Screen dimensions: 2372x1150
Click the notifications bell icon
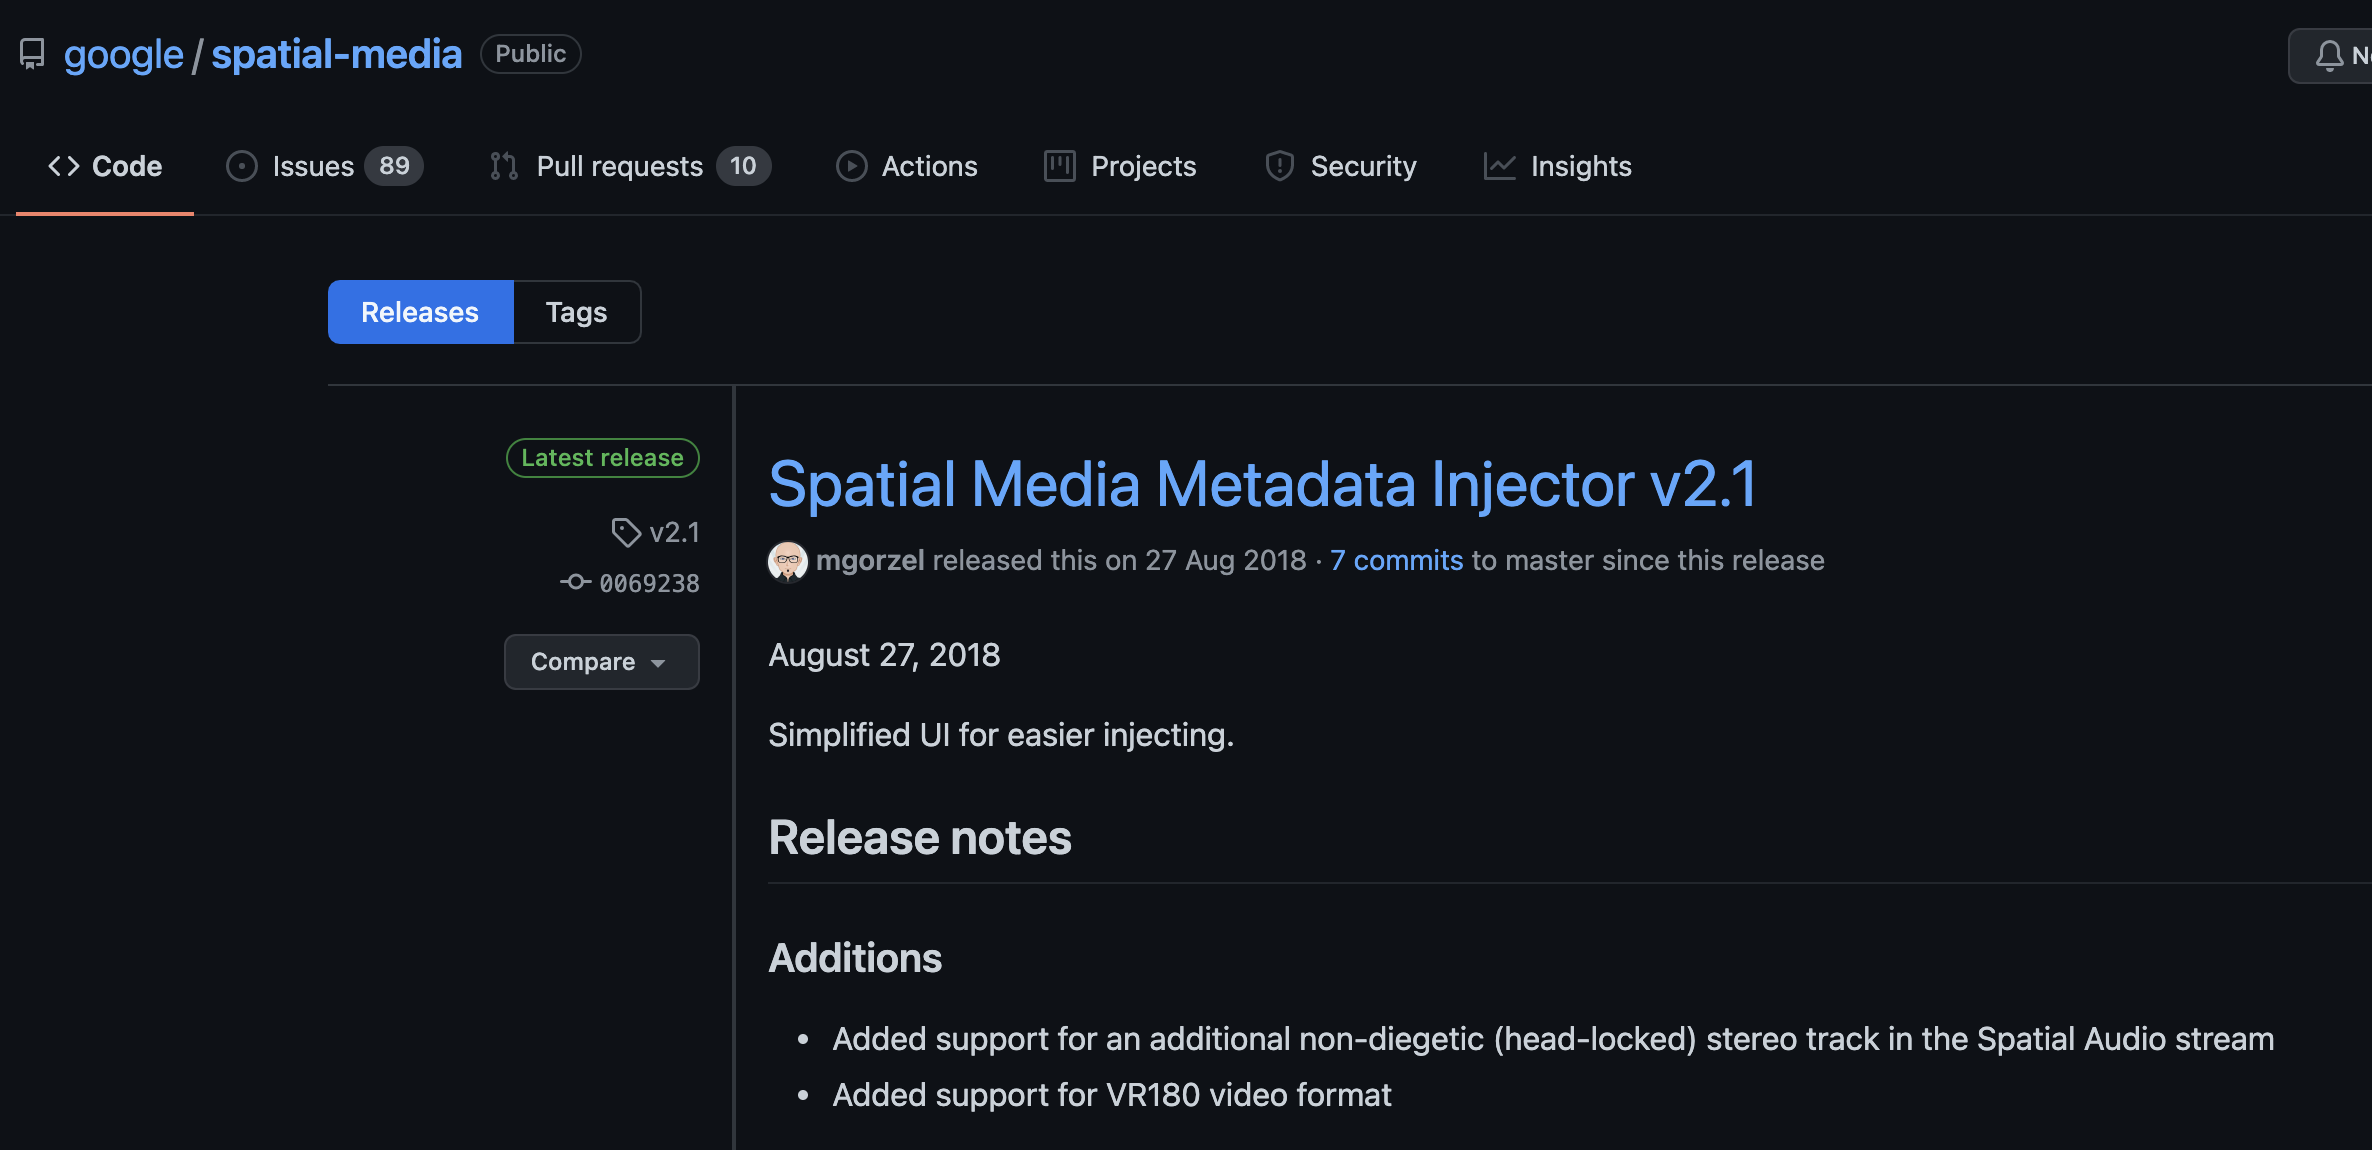2329,56
